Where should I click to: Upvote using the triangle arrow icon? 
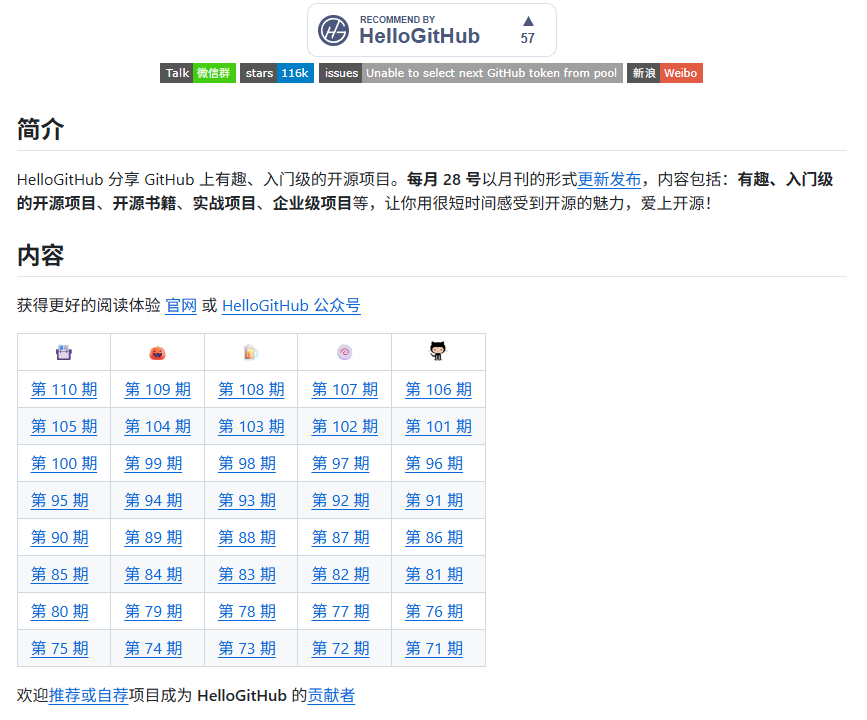[528, 21]
